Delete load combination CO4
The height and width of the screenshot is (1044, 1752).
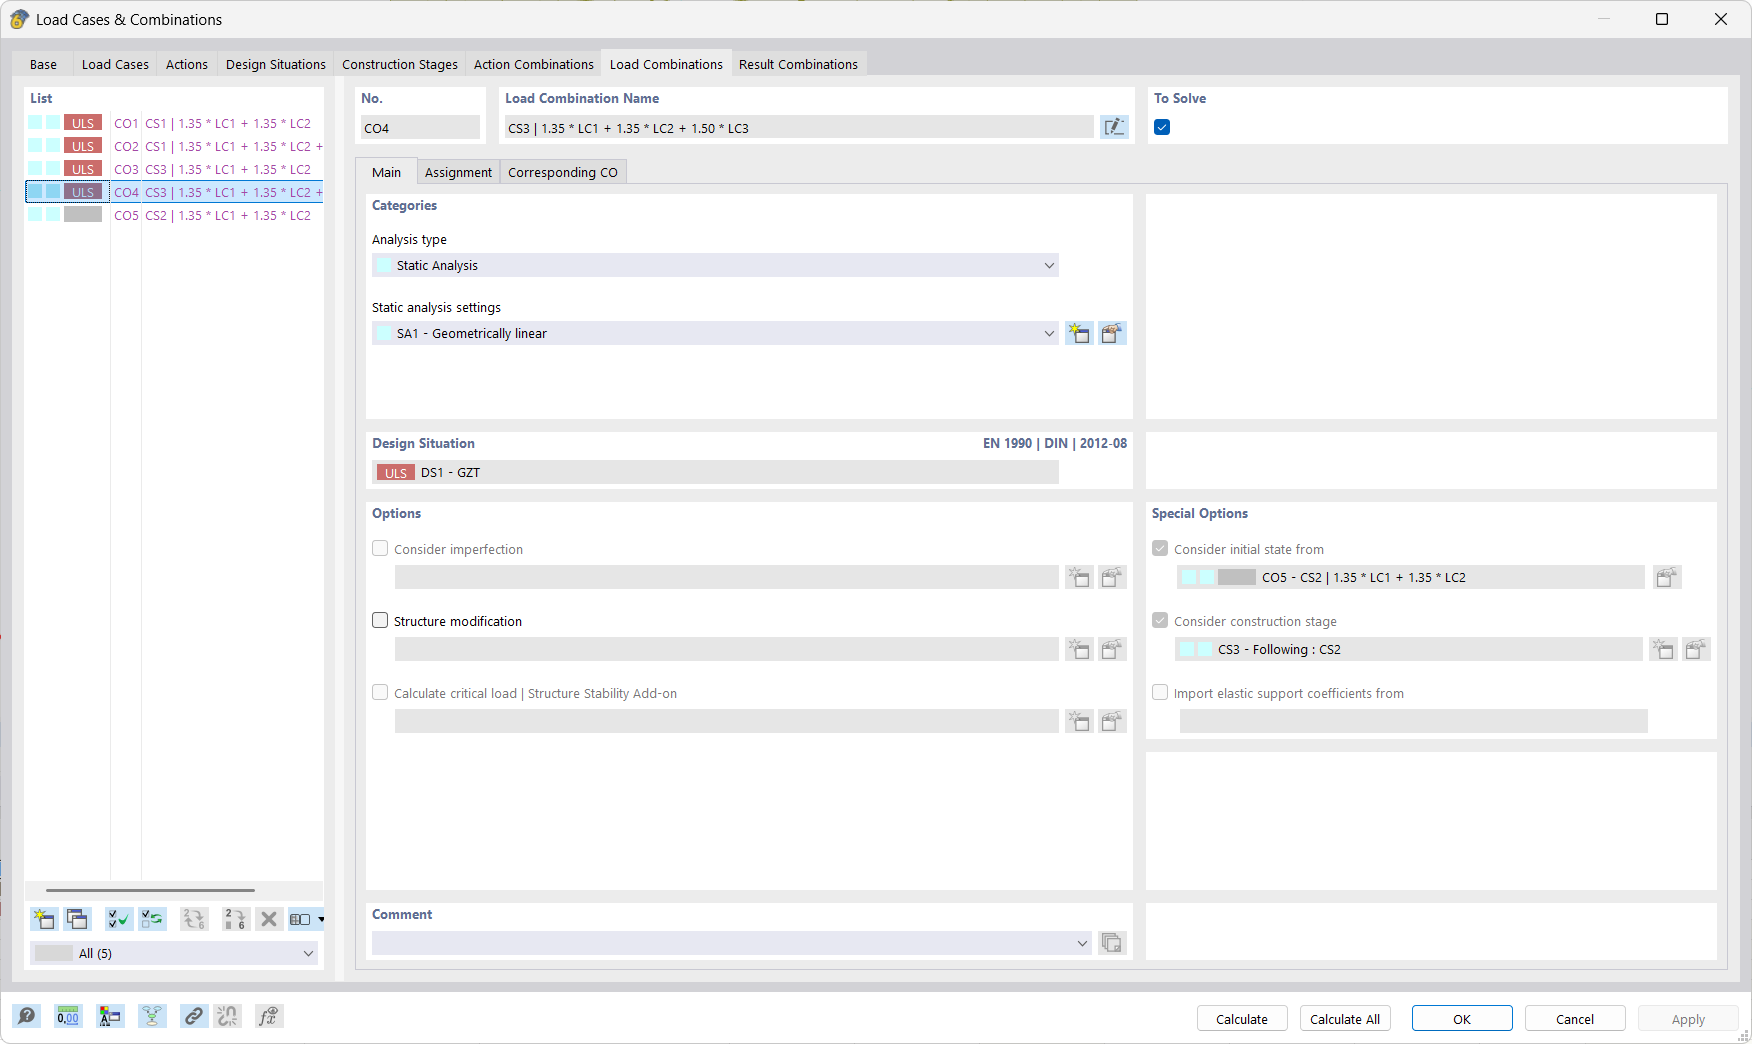pos(268,919)
